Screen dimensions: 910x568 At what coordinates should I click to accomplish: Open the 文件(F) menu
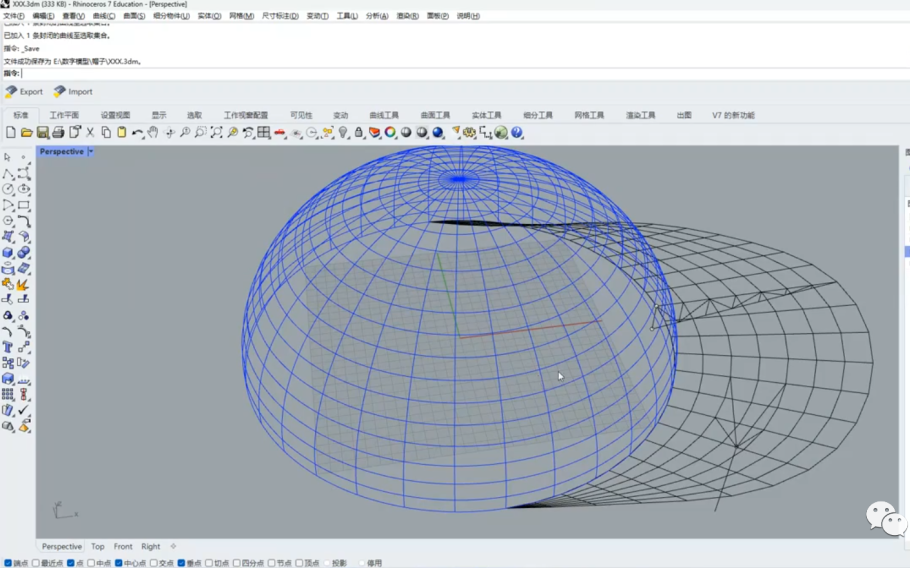click(x=13, y=16)
